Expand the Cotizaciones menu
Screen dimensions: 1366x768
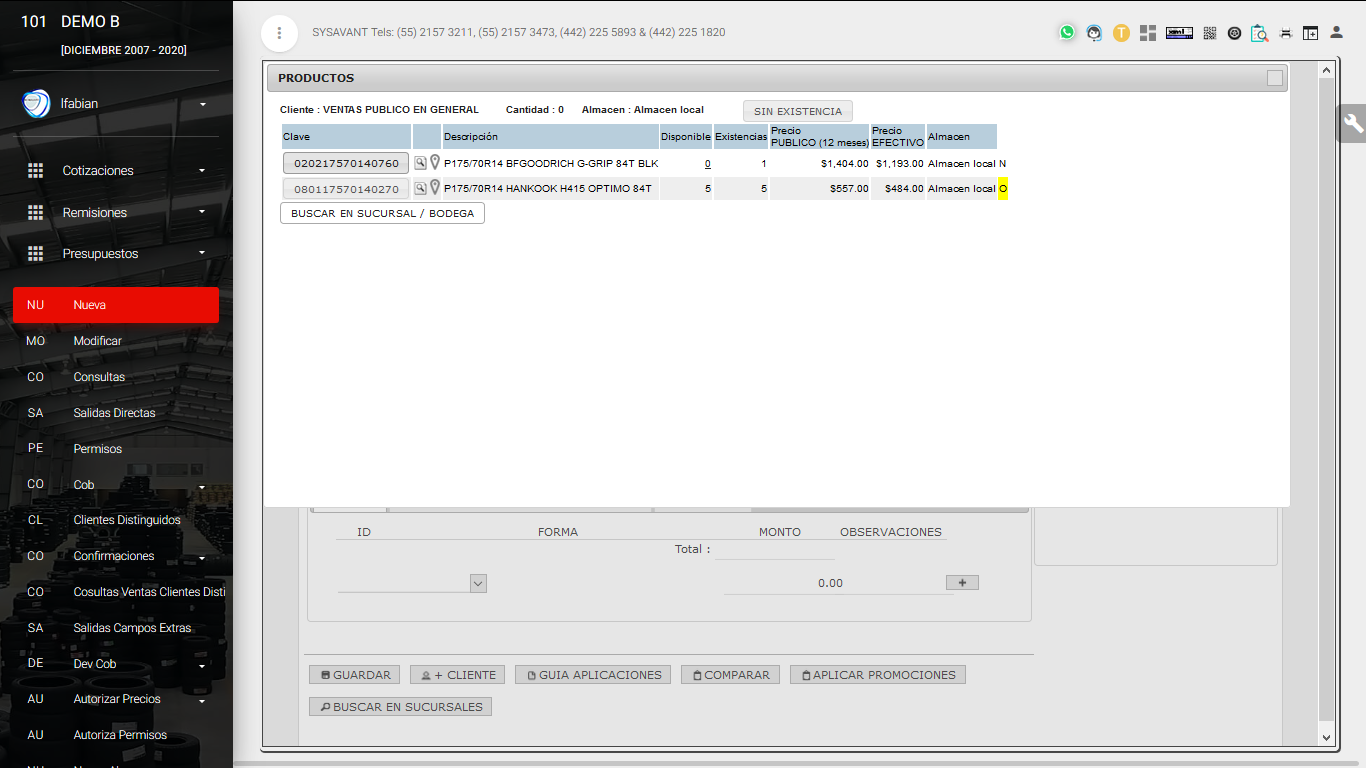point(202,171)
